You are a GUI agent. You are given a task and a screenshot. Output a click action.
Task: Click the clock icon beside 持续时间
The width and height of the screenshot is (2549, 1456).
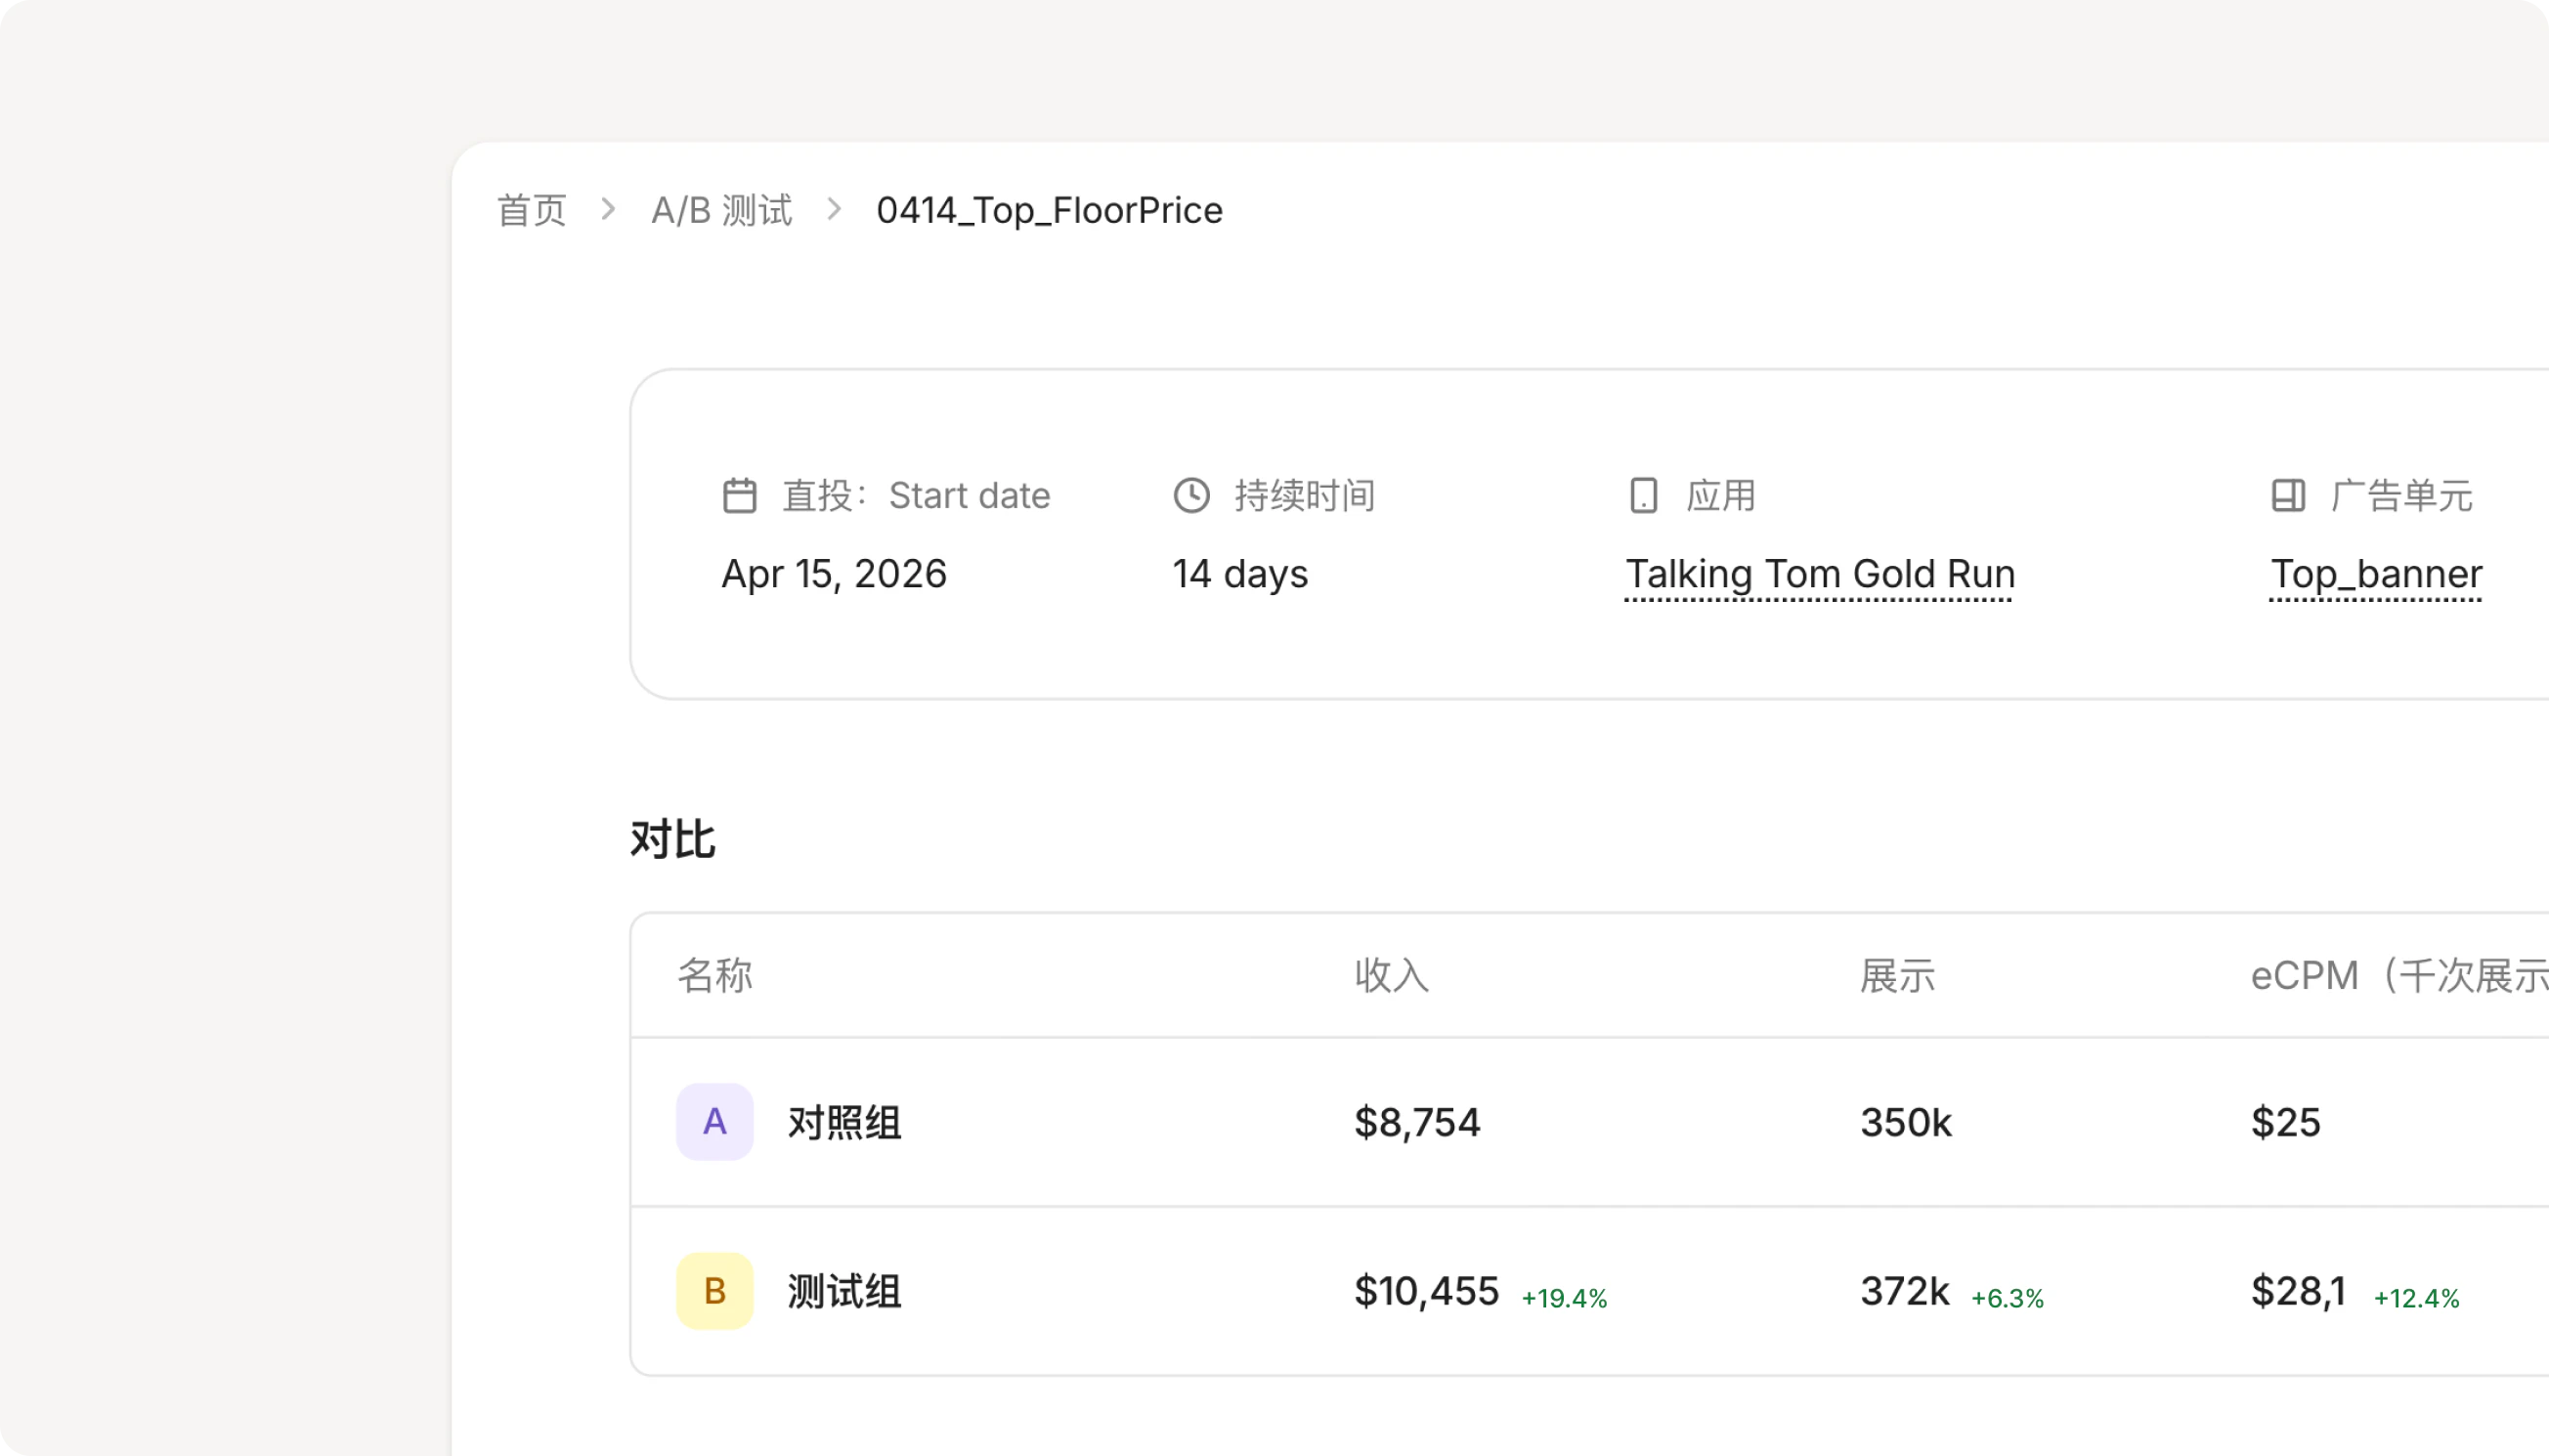tap(1191, 495)
